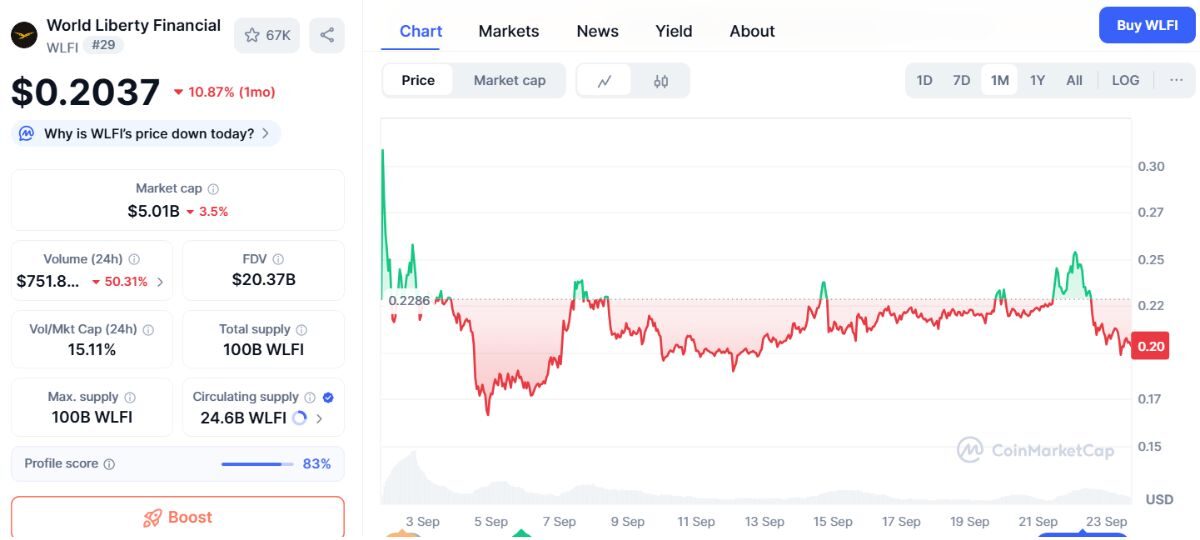The height and width of the screenshot is (540, 1200).
Task: Select the Price toggle option
Action: coord(418,80)
